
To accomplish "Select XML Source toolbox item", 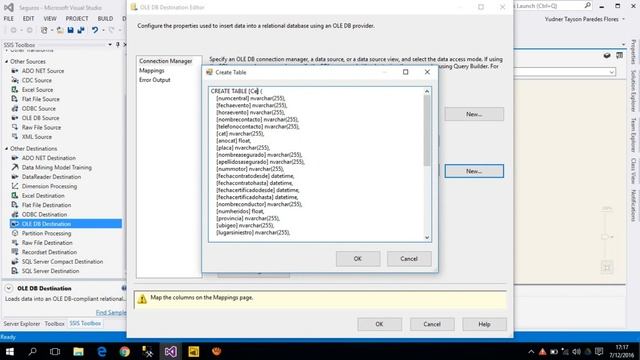I will (x=37, y=137).
